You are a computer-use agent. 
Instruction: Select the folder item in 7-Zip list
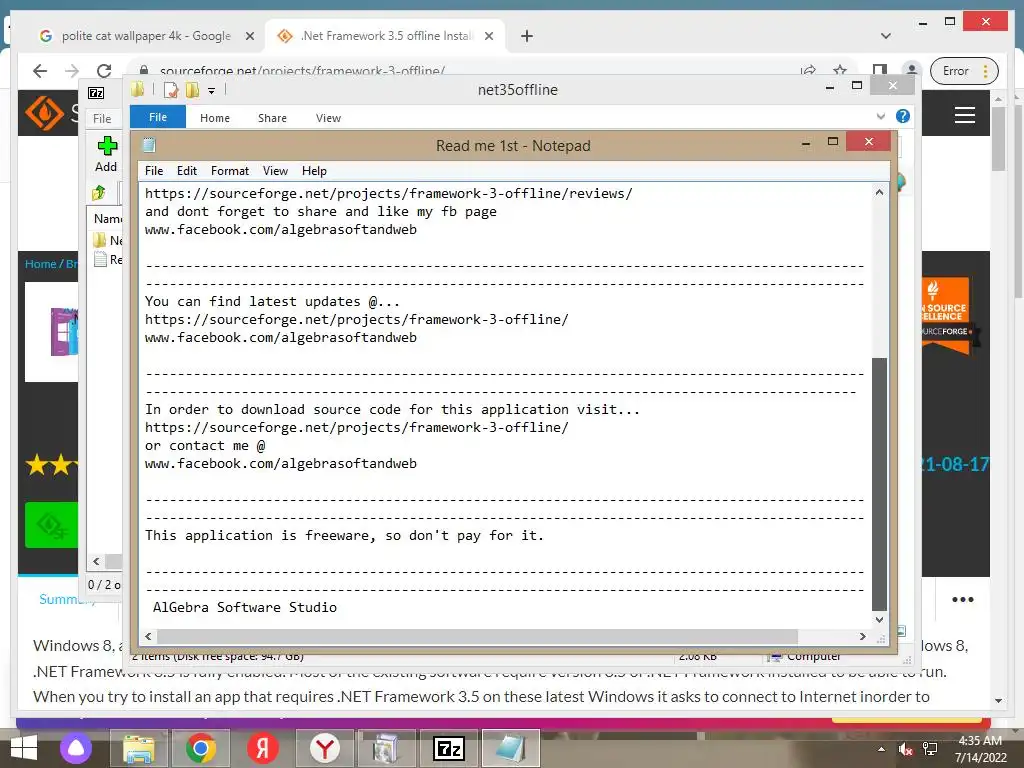[107, 240]
